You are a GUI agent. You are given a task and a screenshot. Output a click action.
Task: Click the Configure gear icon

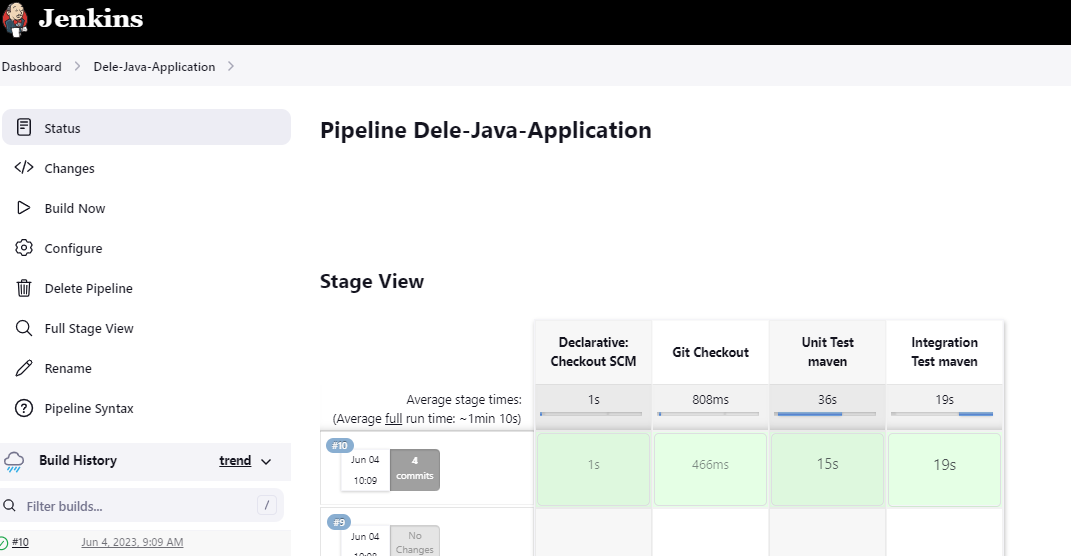(25, 248)
